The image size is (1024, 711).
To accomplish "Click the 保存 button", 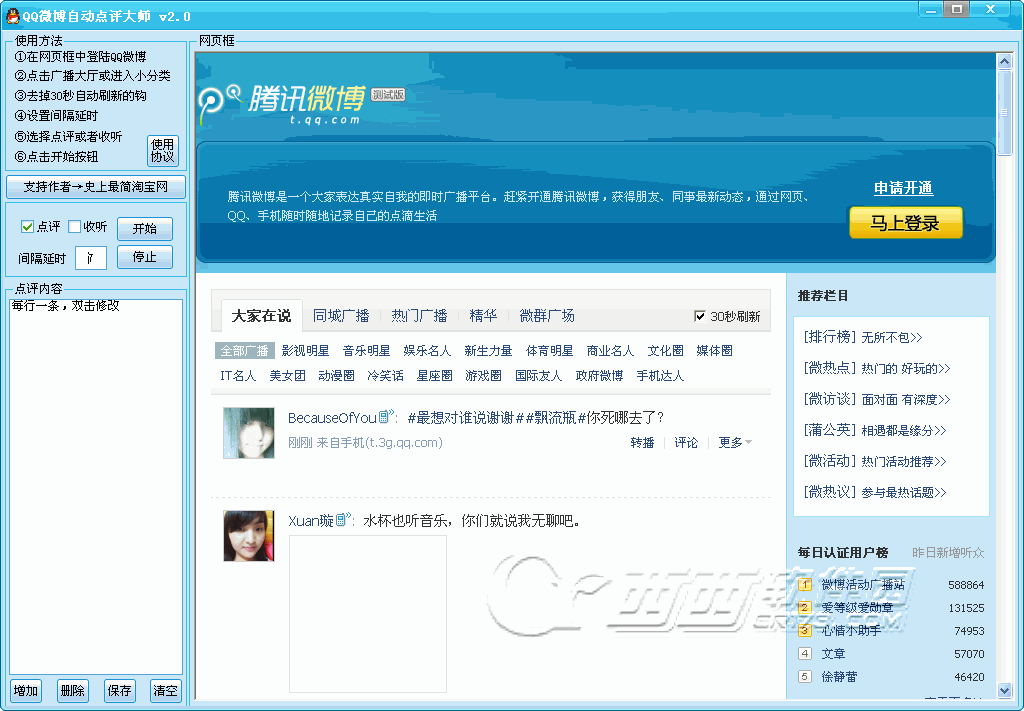I will point(120,691).
